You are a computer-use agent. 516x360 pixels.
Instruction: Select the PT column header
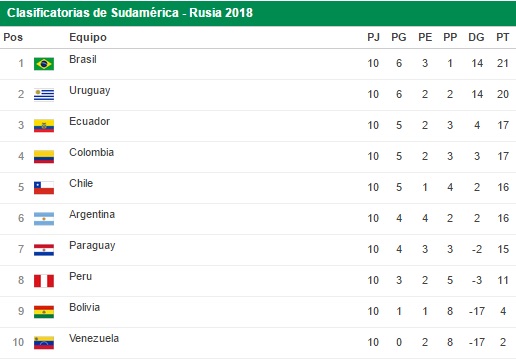503,37
